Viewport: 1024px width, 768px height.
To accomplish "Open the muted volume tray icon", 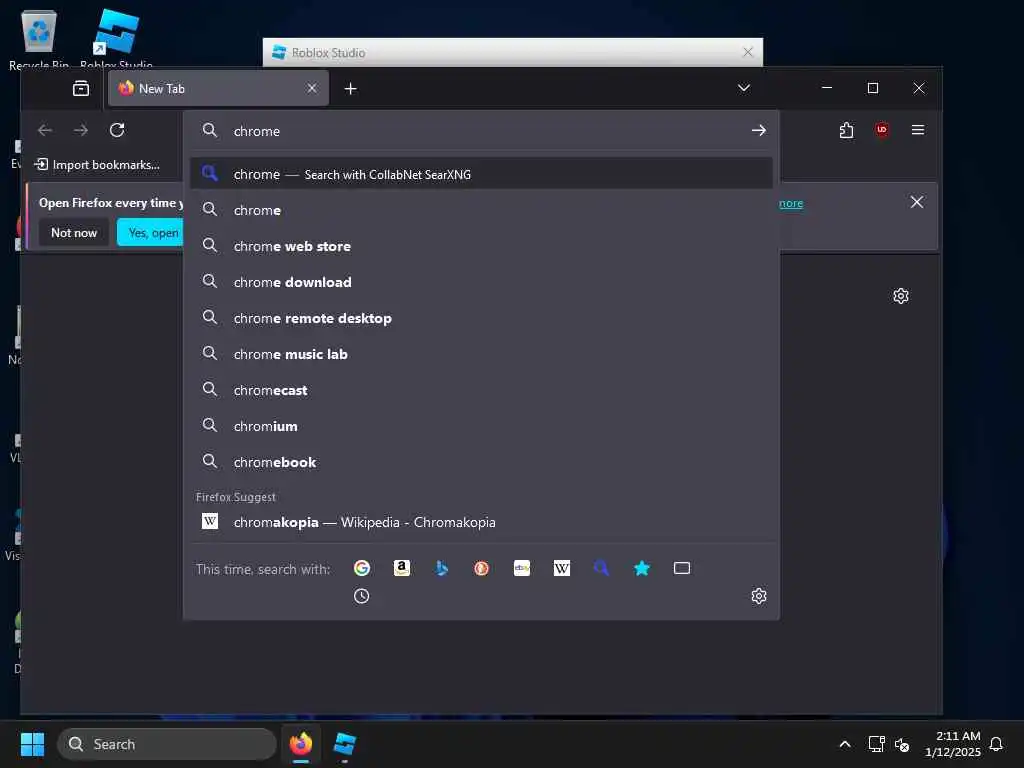I will pyautogui.click(x=902, y=744).
